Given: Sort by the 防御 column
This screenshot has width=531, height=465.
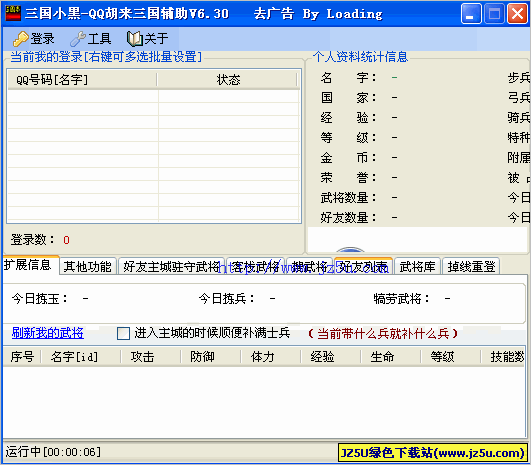Looking at the screenshot, I should [210, 357].
